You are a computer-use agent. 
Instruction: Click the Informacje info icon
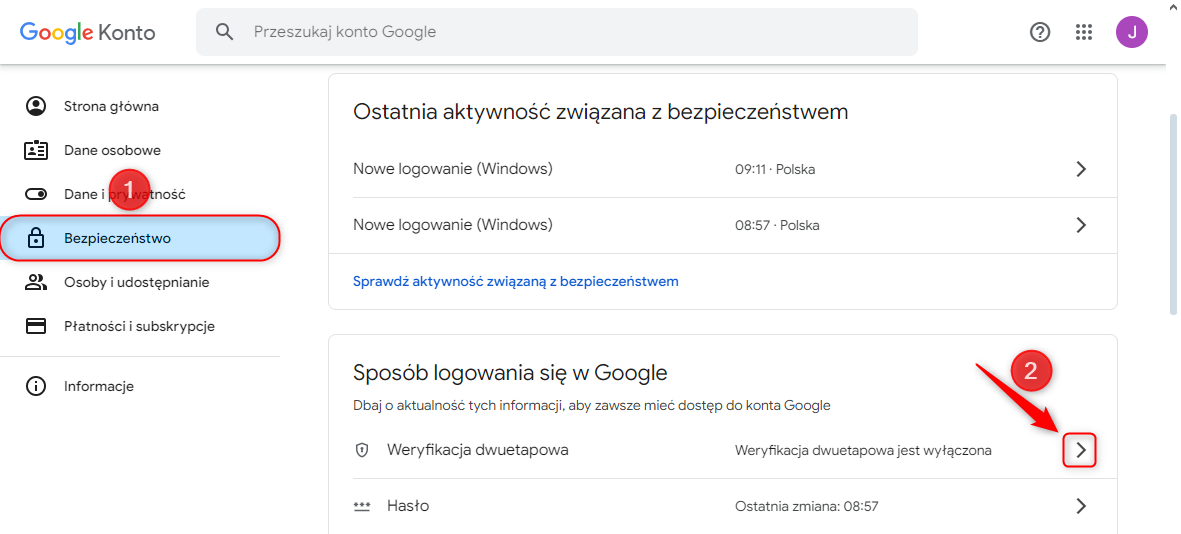[x=36, y=386]
